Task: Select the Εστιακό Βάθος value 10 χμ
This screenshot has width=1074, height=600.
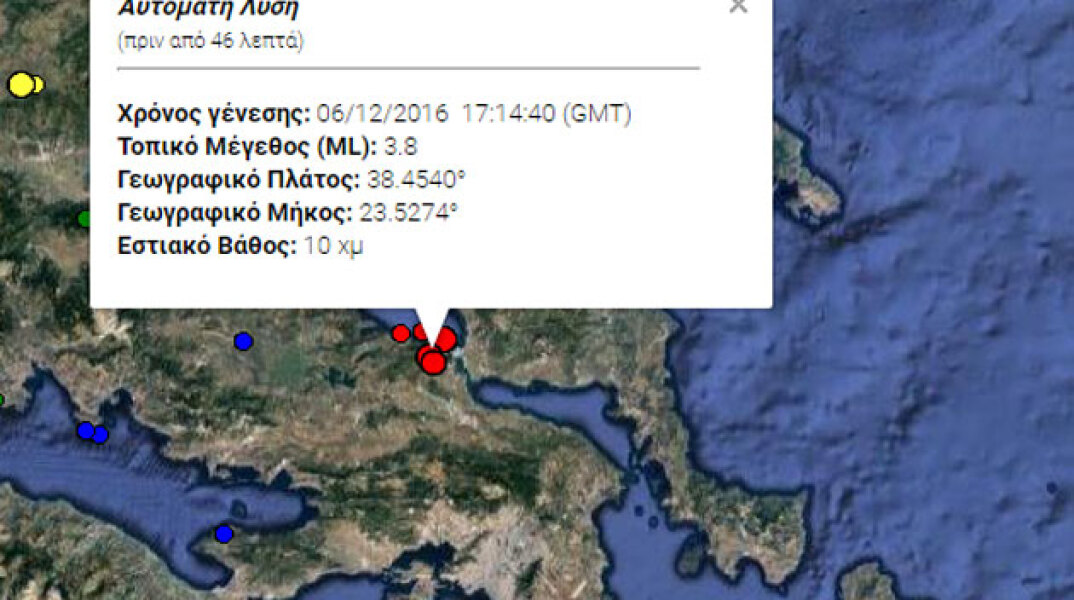Action: (x=333, y=245)
